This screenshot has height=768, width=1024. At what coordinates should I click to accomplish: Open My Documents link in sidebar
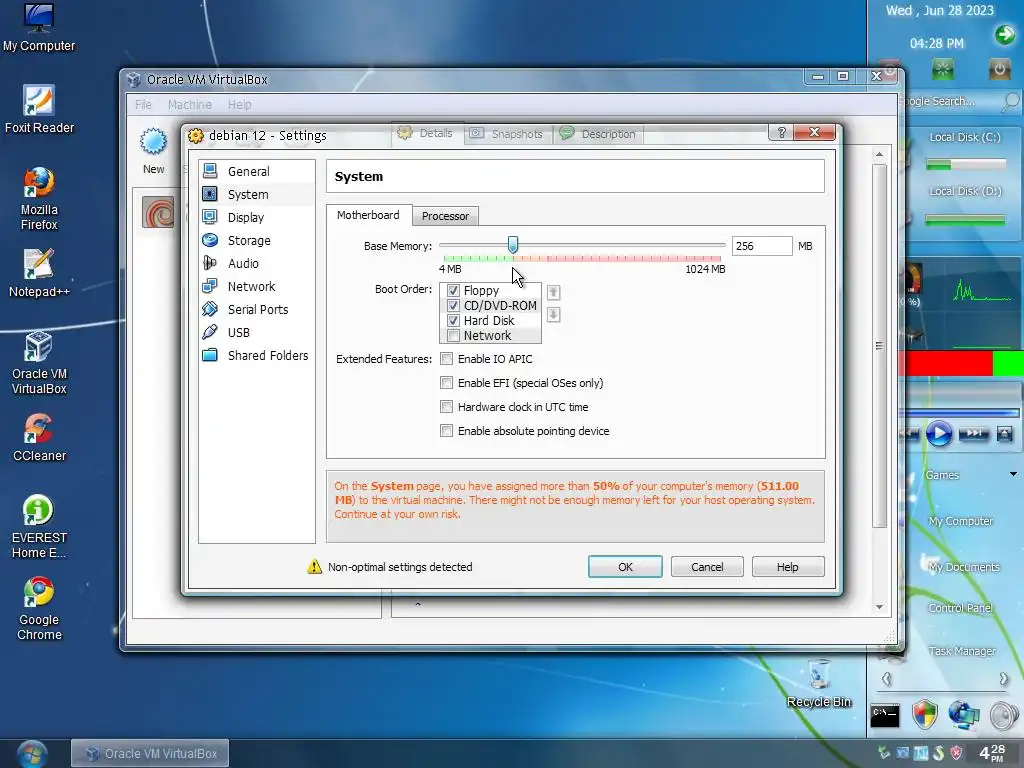[963, 567]
